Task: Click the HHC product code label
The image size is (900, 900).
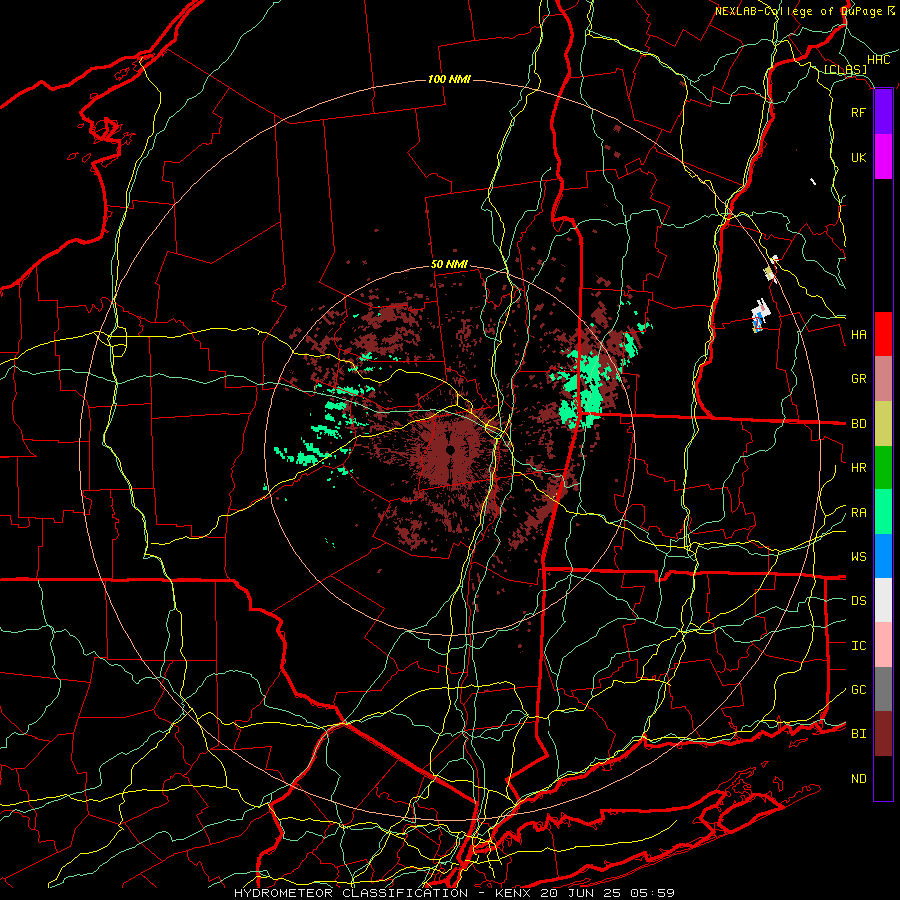Action: pos(878,60)
